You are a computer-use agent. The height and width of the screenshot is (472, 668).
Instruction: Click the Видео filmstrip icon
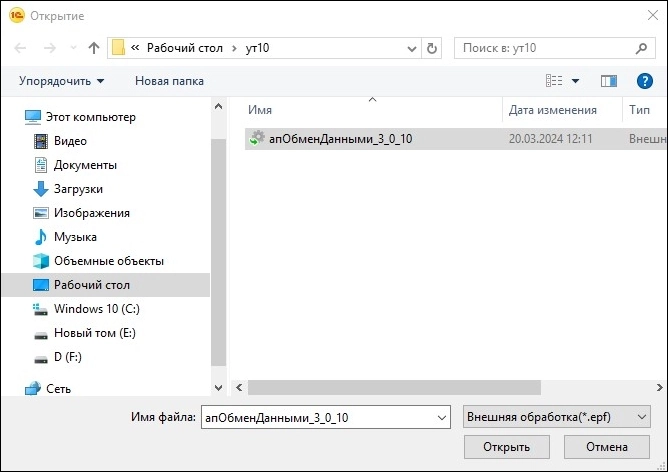pos(41,141)
